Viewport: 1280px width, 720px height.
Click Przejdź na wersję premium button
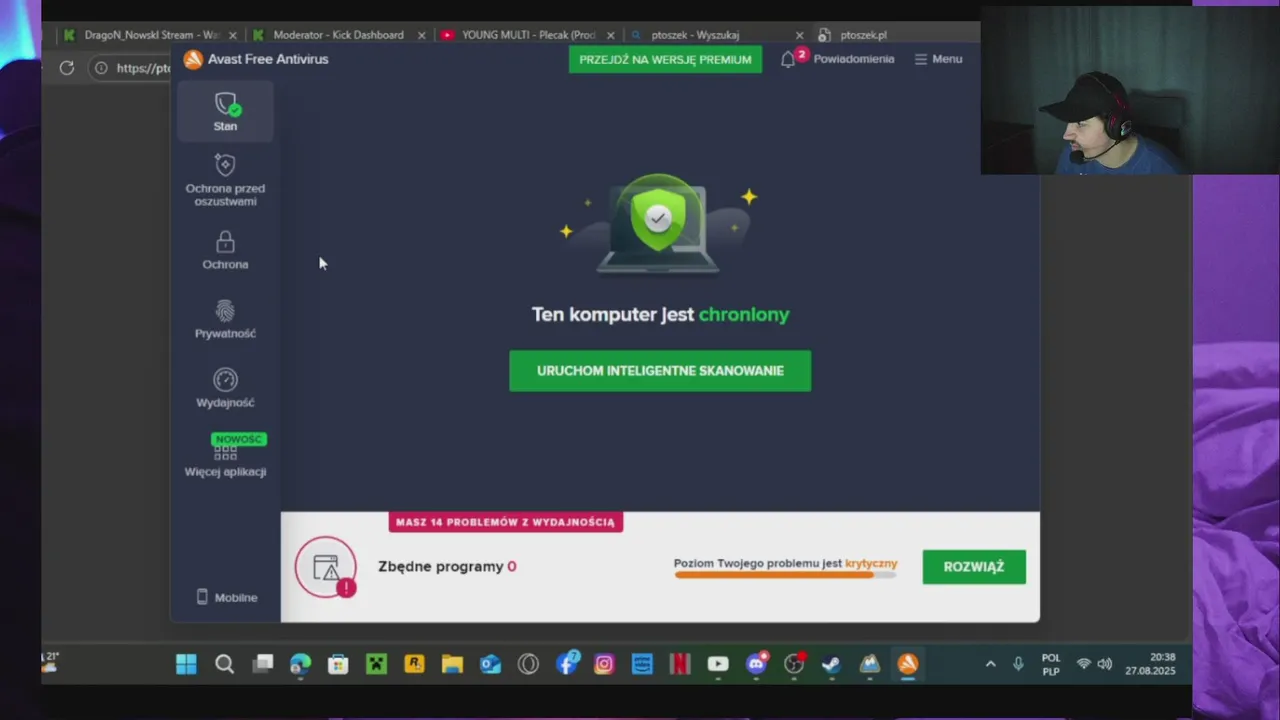click(x=665, y=59)
